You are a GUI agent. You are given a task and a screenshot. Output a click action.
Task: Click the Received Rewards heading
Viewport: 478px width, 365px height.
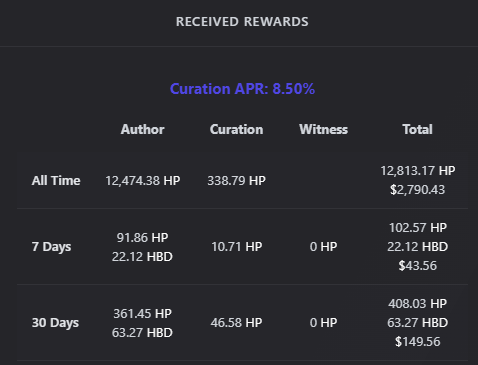pyautogui.click(x=242, y=22)
